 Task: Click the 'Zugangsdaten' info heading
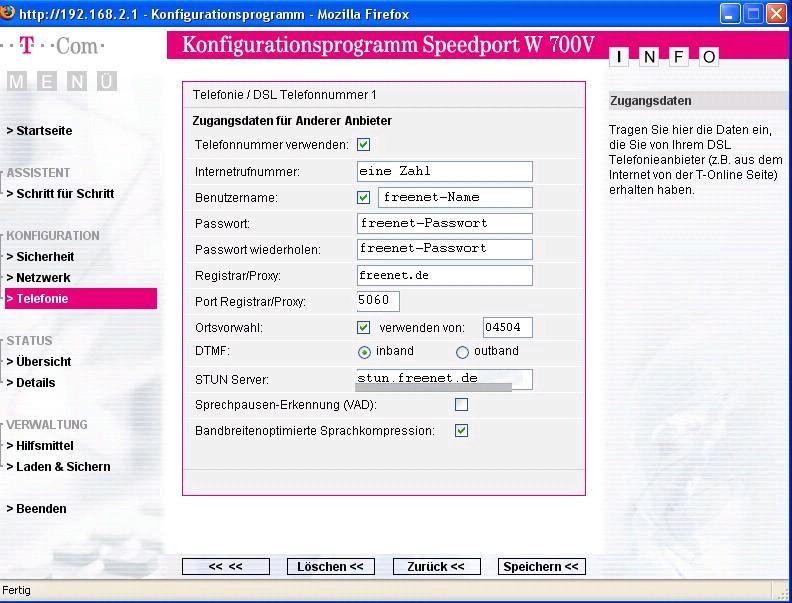click(x=651, y=101)
